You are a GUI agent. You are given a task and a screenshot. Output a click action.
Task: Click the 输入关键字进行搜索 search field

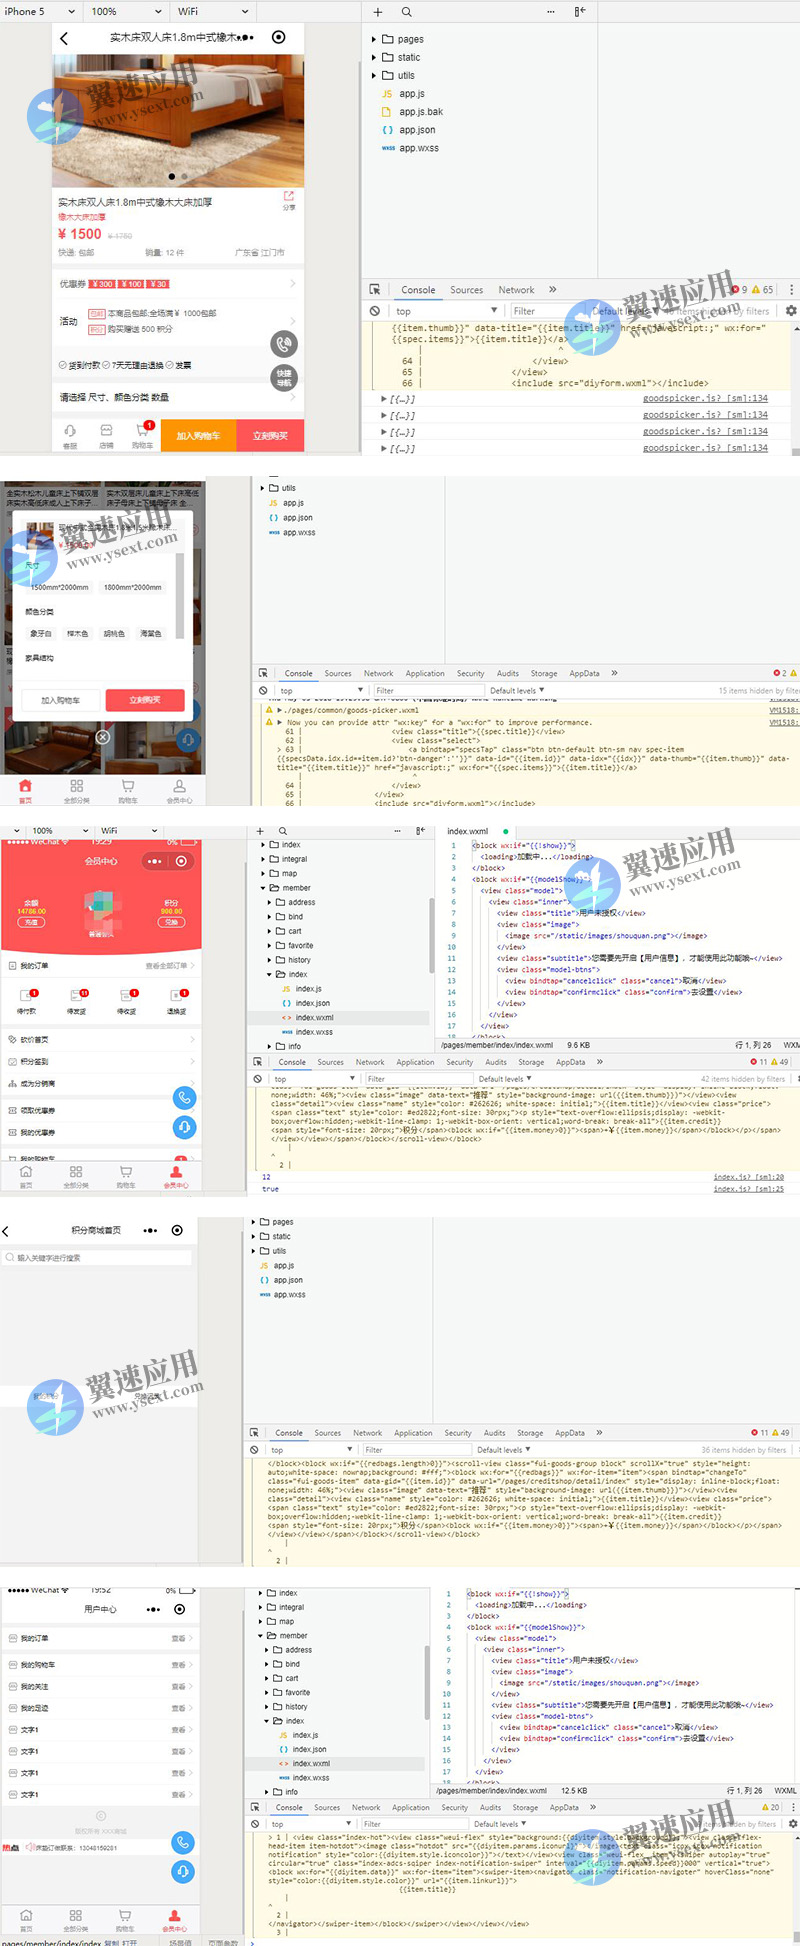pos(97,1258)
